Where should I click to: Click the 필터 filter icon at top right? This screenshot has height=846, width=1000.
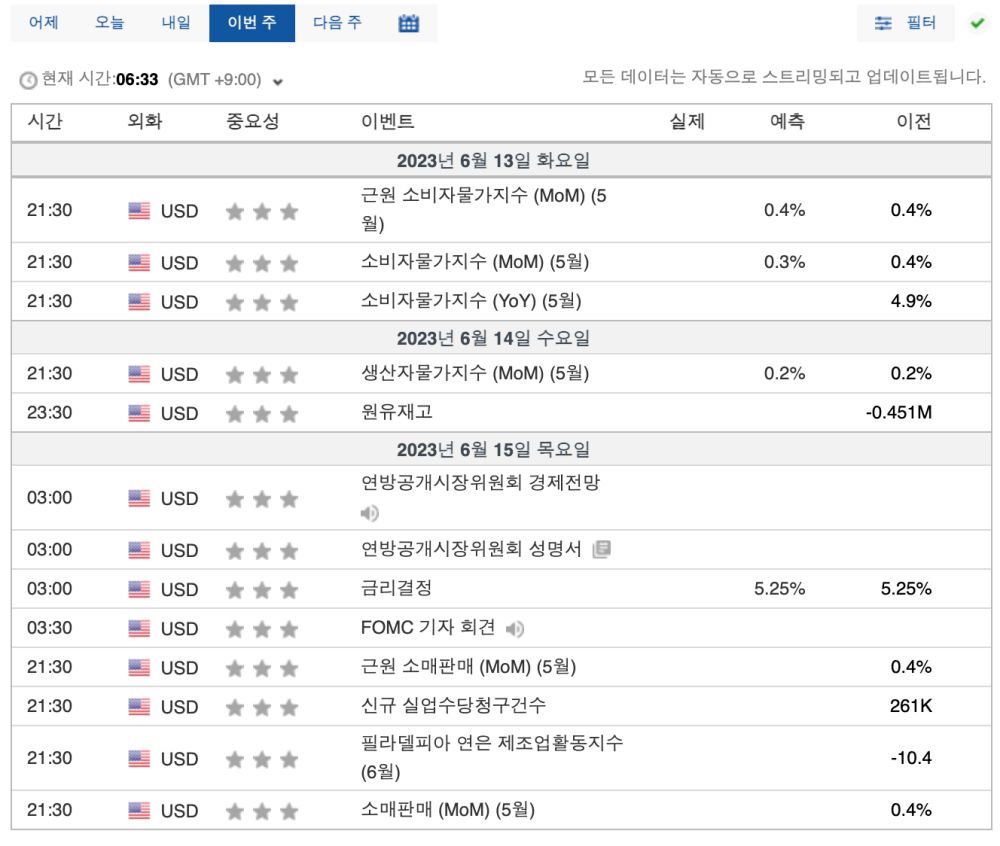tap(883, 22)
